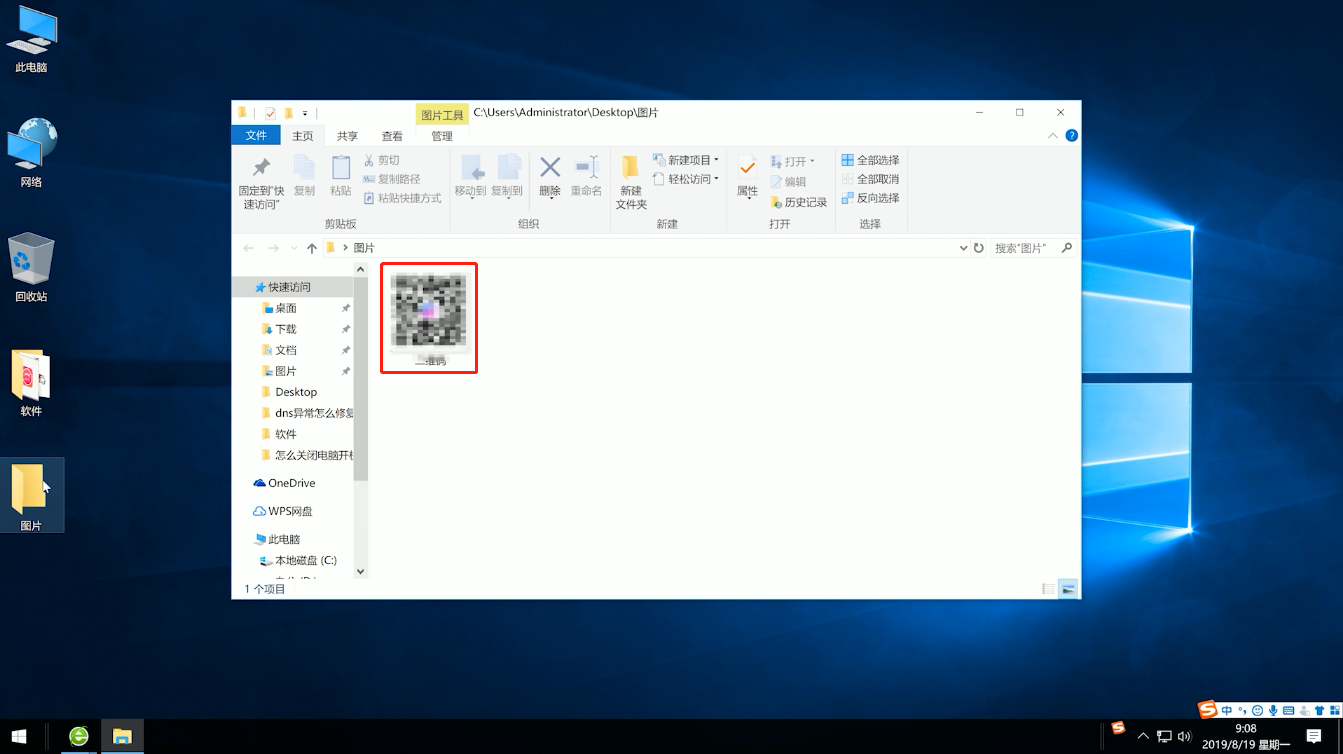Open the 轻松访问 dropdown

[686, 179]
